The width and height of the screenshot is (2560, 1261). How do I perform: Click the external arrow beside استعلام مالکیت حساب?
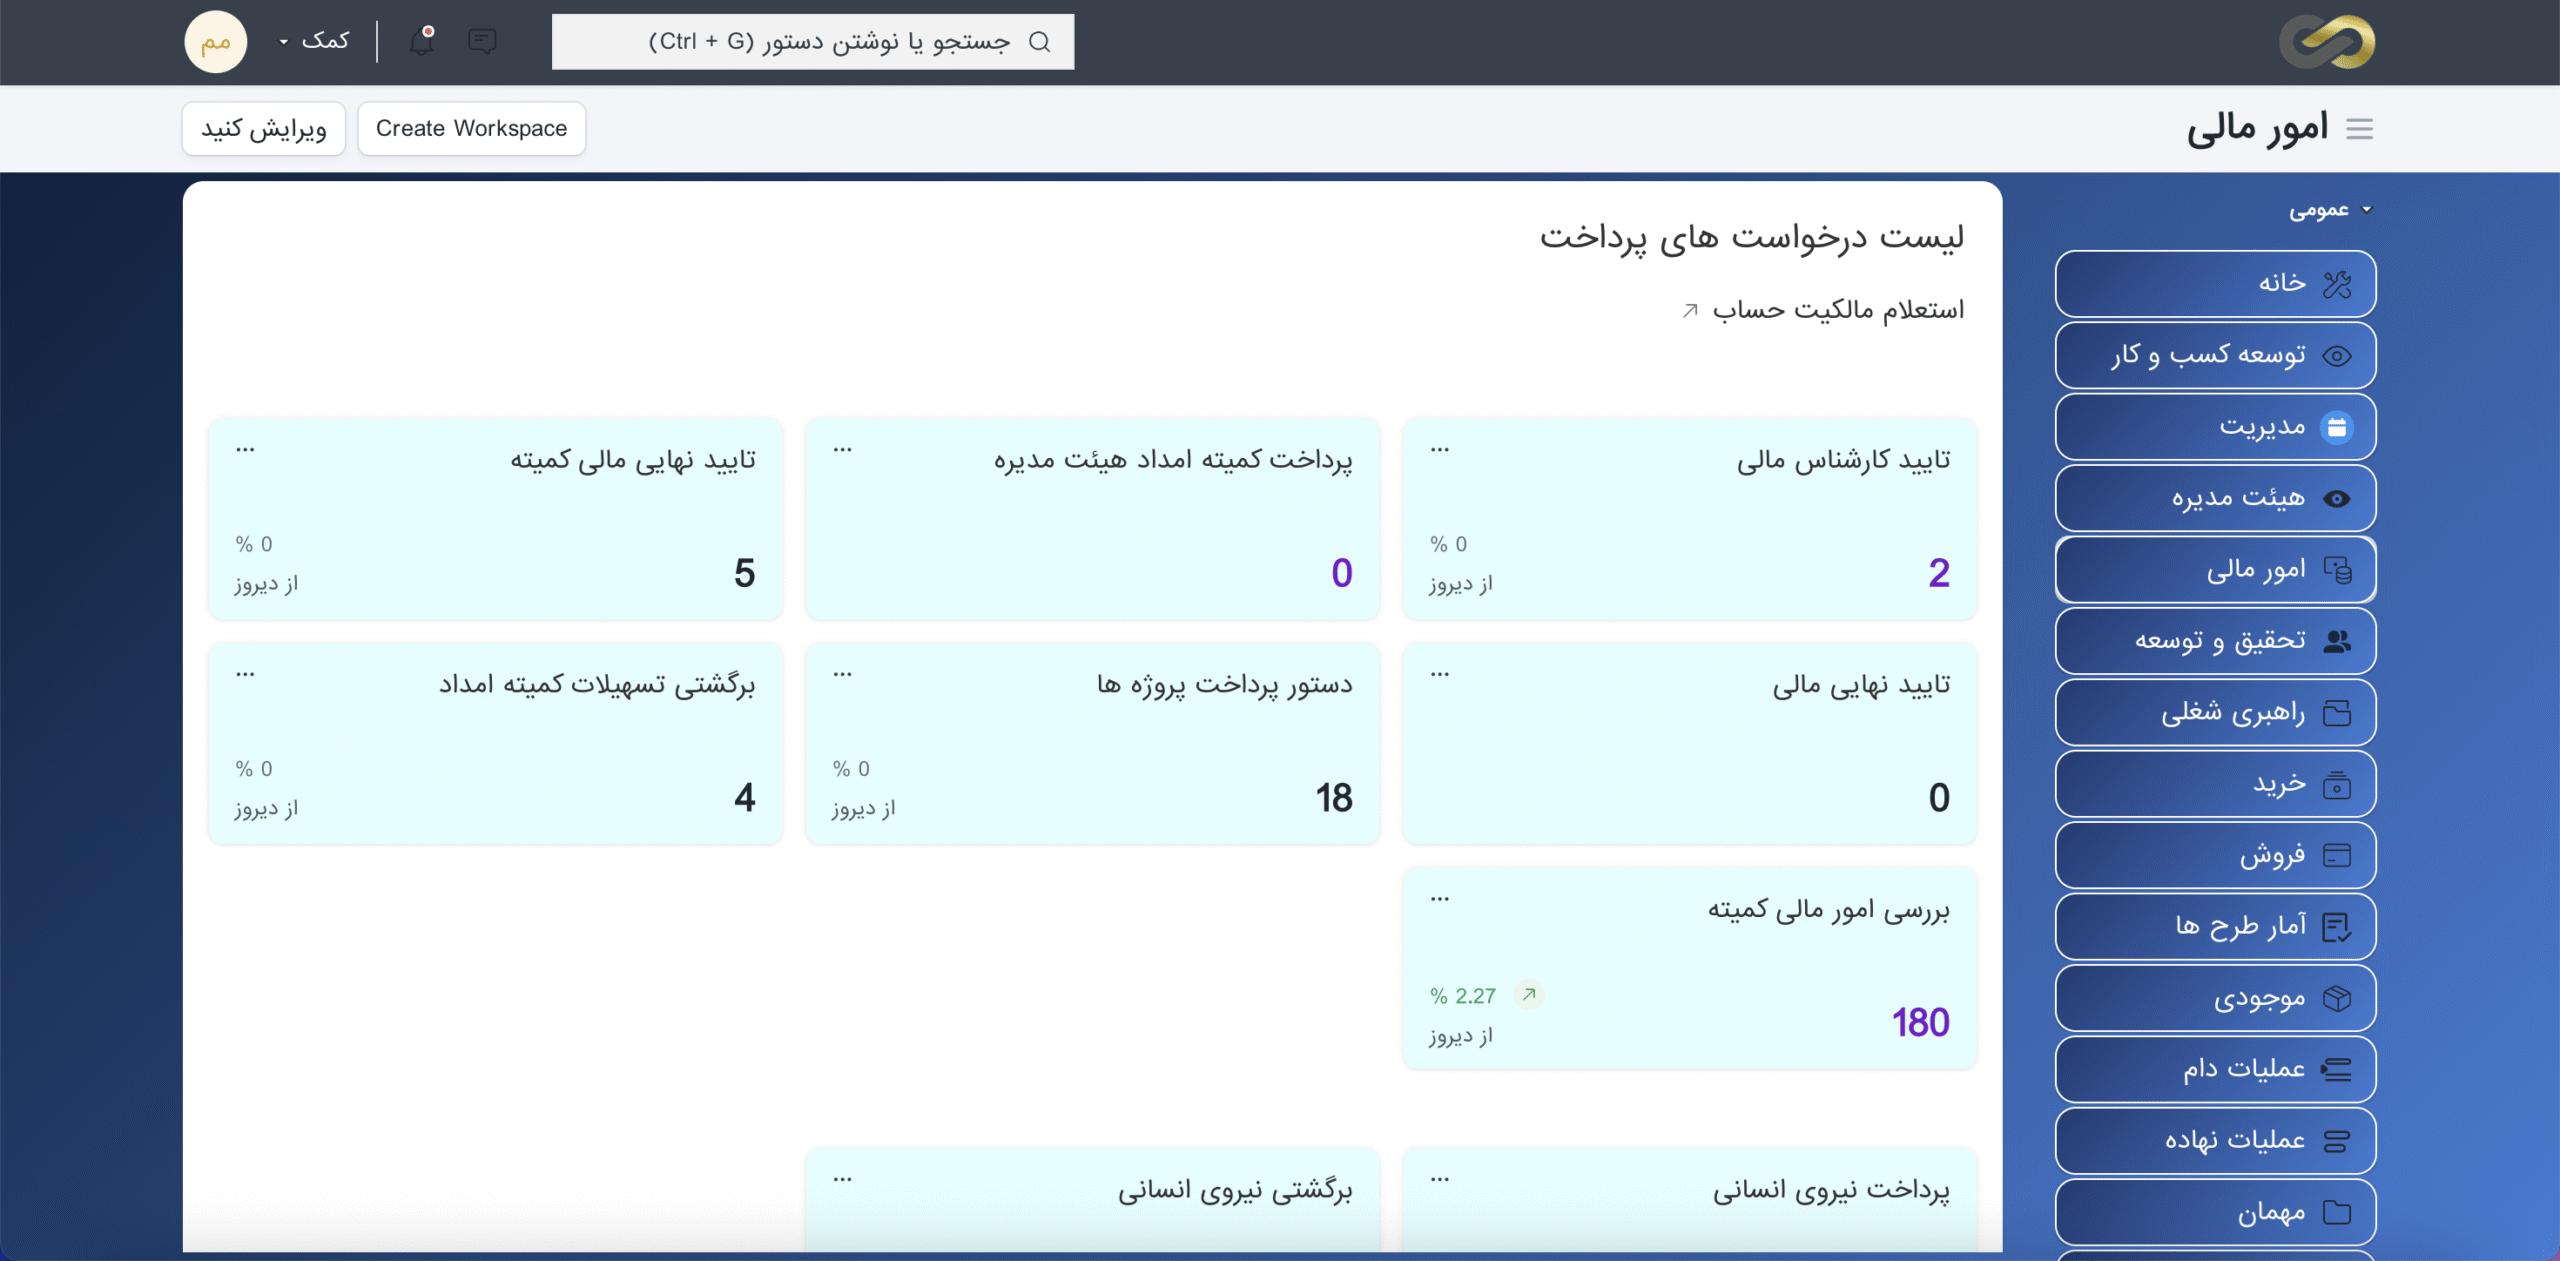coord(1690,311)
